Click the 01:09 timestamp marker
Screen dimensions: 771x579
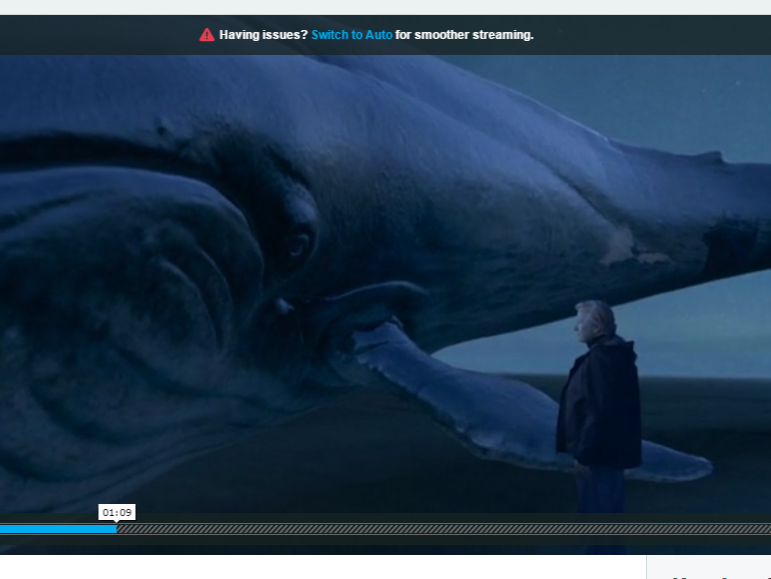117,513
